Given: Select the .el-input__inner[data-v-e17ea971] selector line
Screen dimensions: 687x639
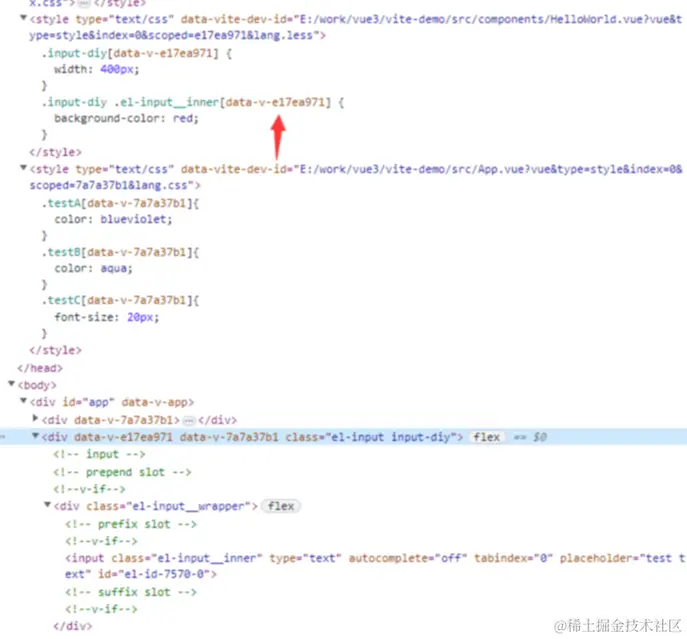Looking at the screenshot, I should tap(193, 103).
